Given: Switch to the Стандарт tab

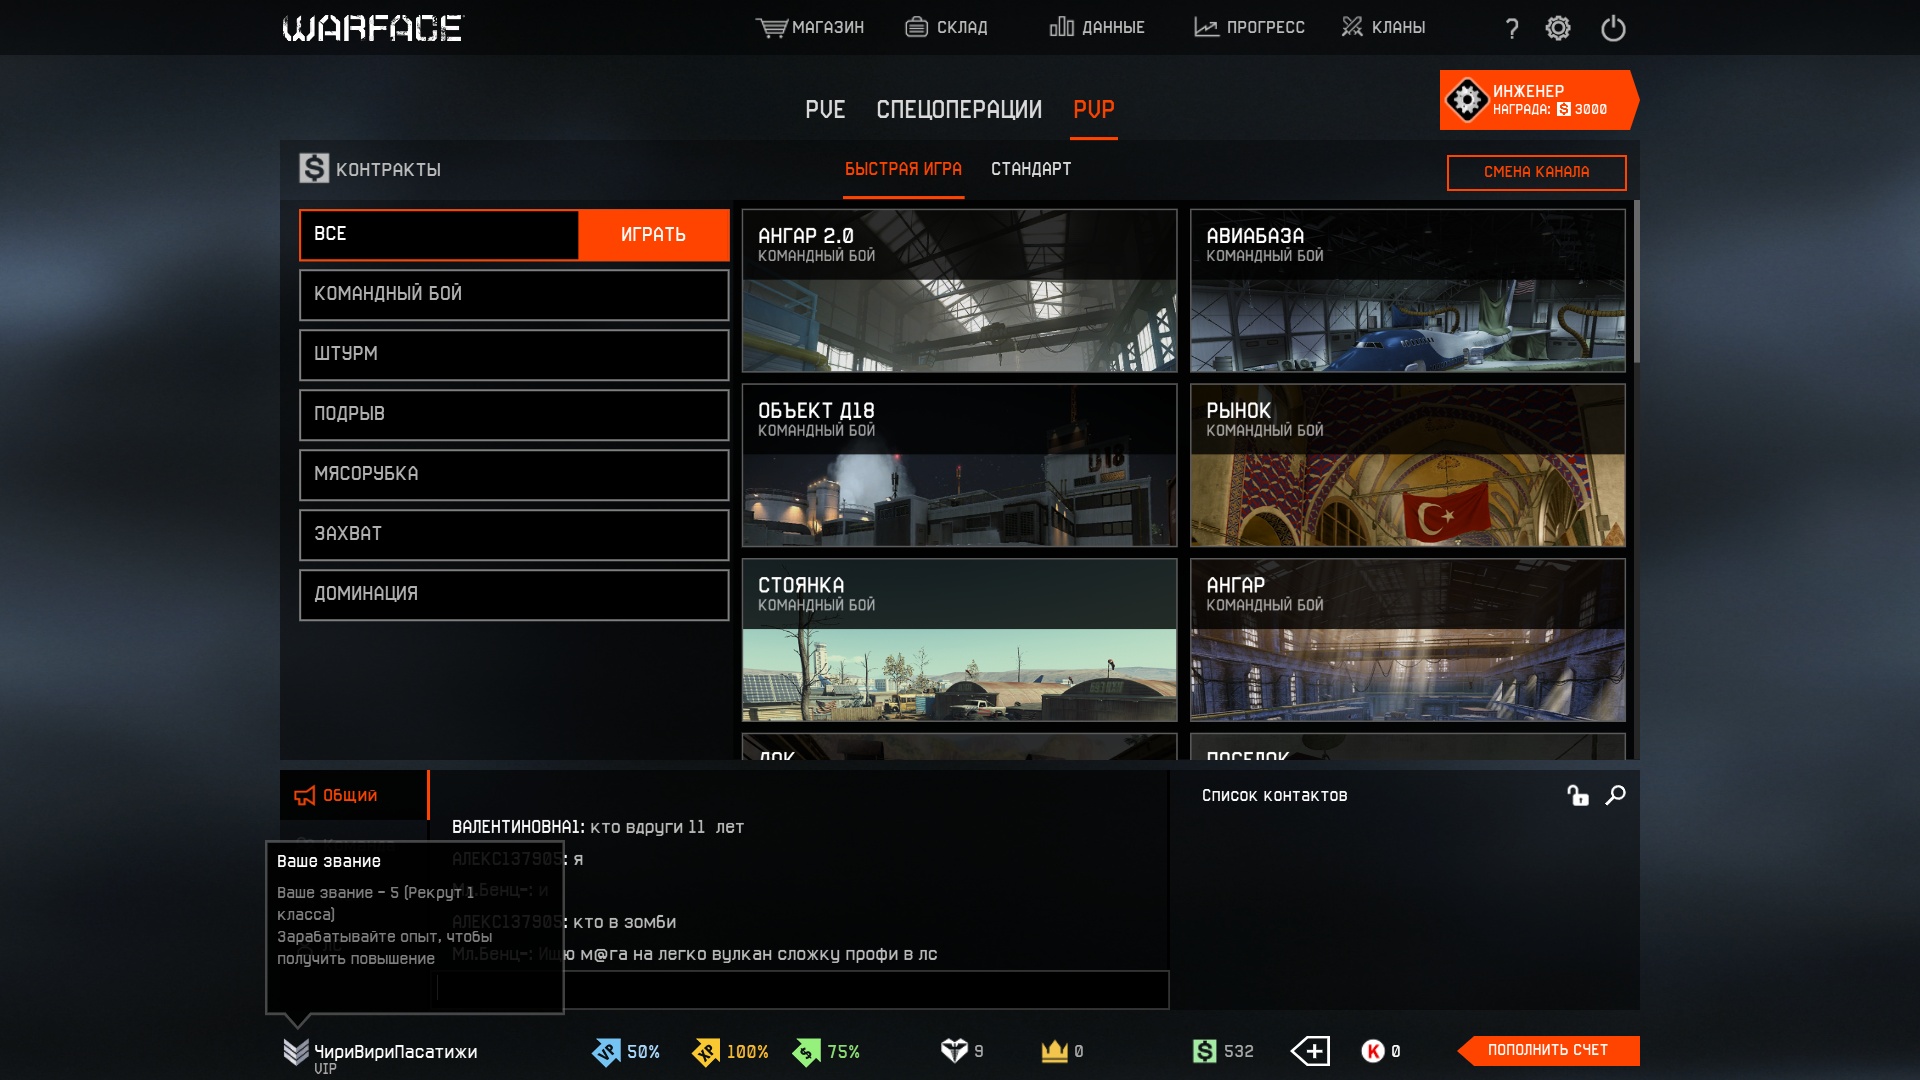Looking at the screenshot, I should point(1030,170).
